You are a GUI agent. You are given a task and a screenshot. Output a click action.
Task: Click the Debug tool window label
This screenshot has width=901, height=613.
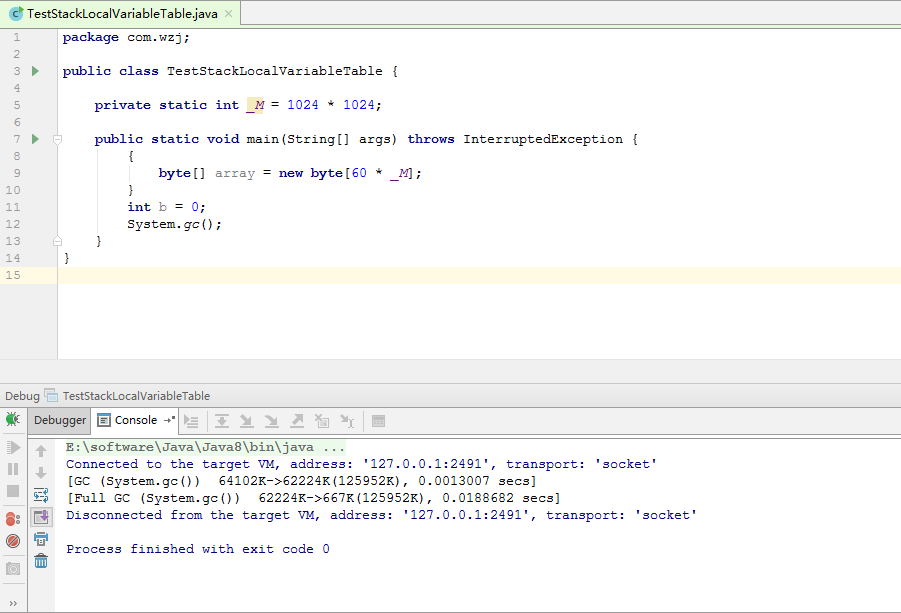pyautogui.click(x=22, y=396)
